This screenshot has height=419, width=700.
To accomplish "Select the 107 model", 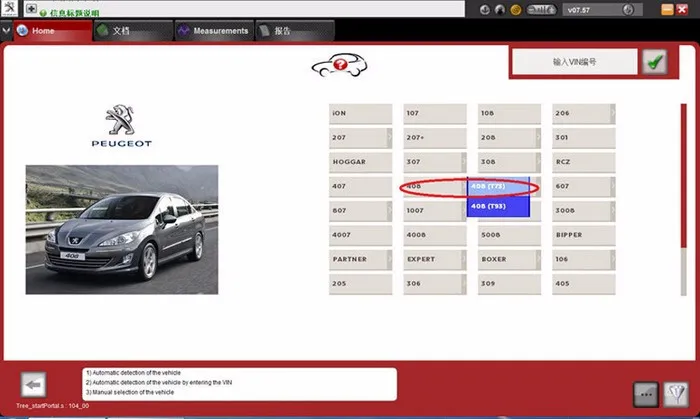I will point(434,114).
